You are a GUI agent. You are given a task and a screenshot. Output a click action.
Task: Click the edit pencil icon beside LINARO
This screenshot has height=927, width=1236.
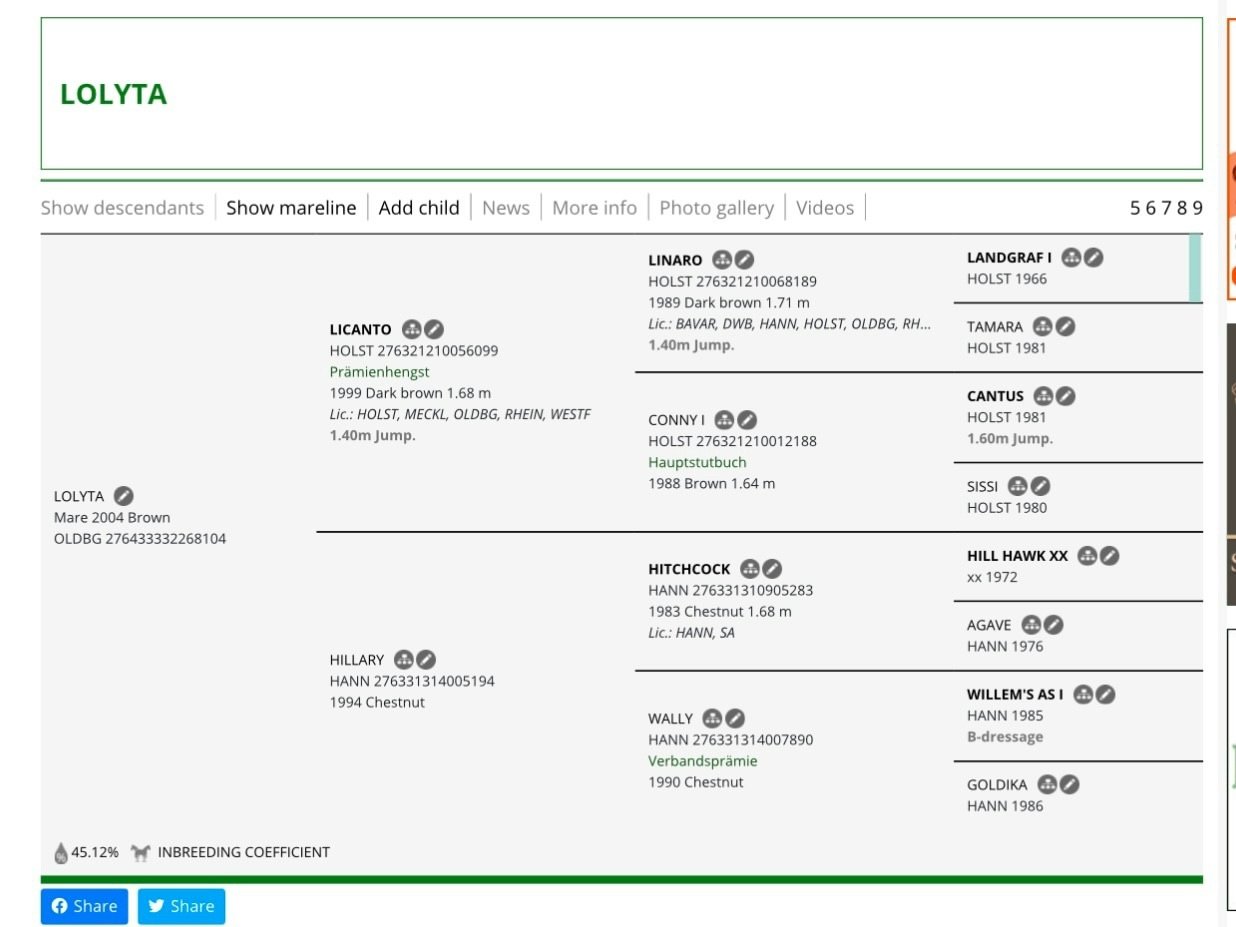click(745, 260)
